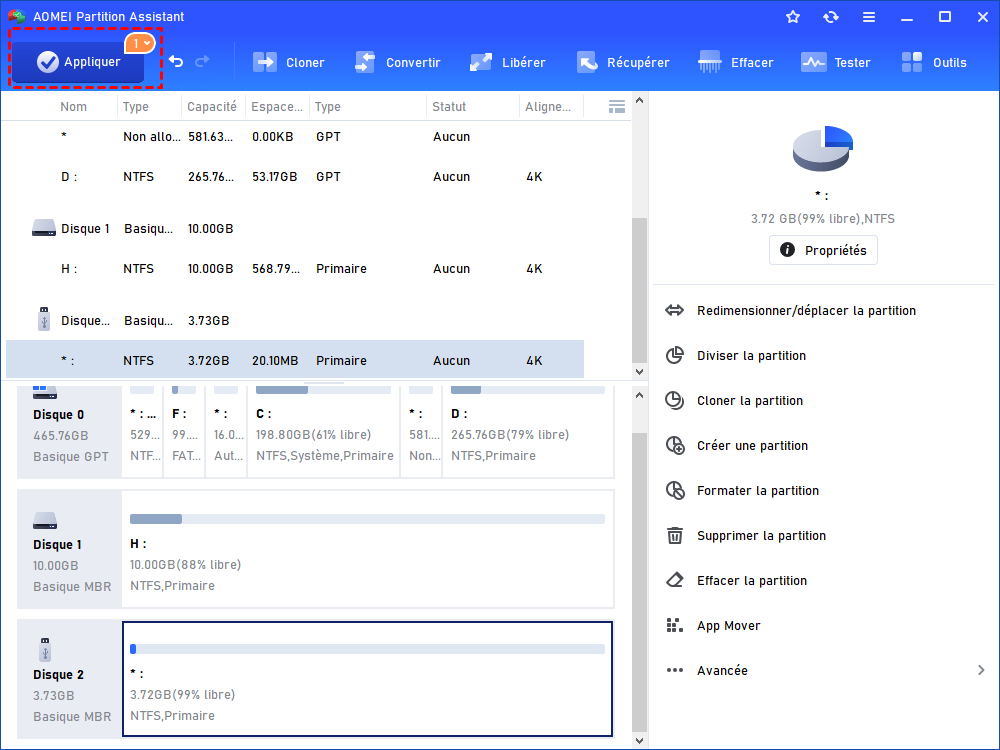Open Propriétés of the selected partition
The width and height of the screenshot is (1000, 750).
coord(823,250)
